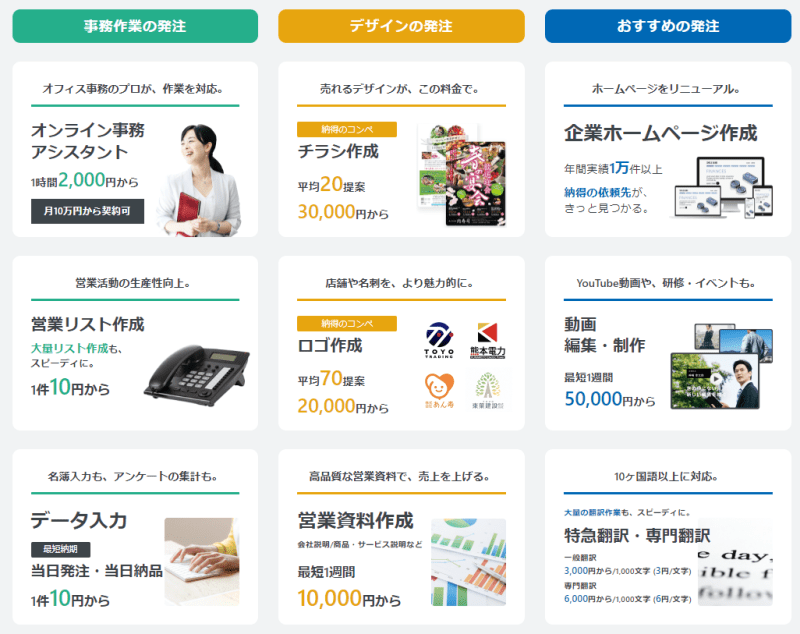Click the TOYO Trading logo sample
This screenshot has width=800, height=634.
point(439,340)
